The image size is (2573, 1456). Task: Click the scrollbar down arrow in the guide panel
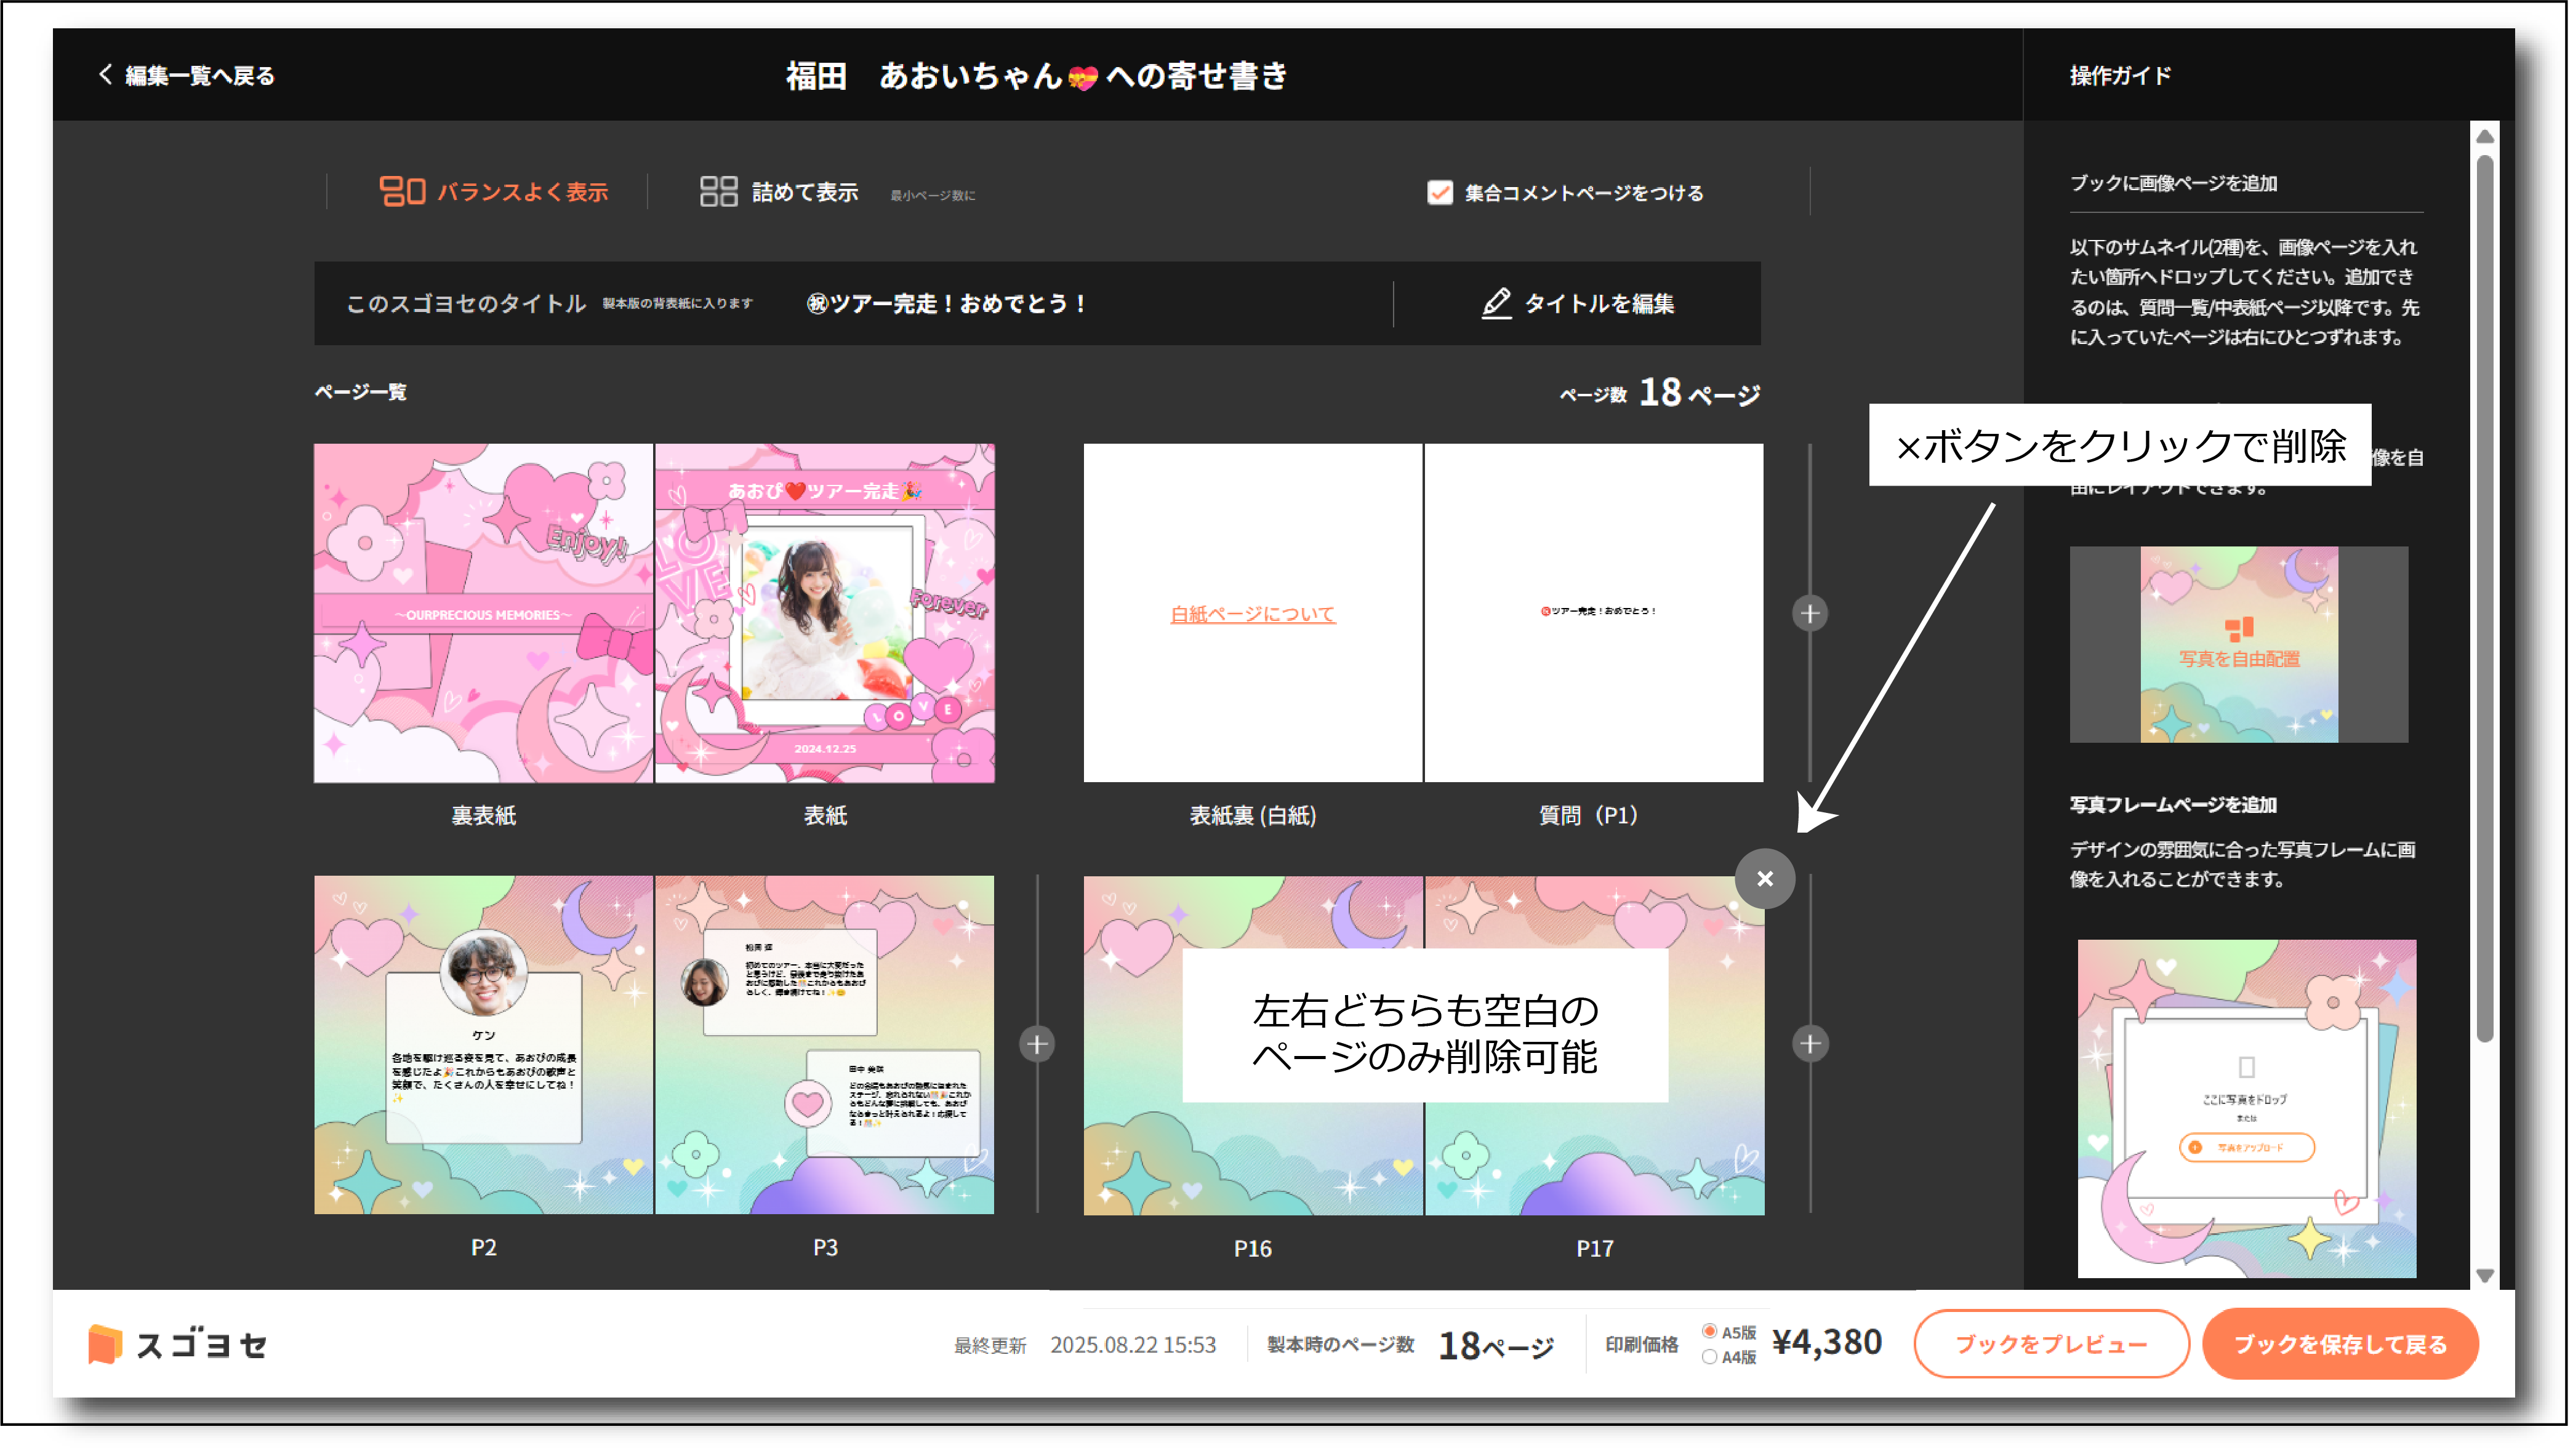coord(2486,1277)
